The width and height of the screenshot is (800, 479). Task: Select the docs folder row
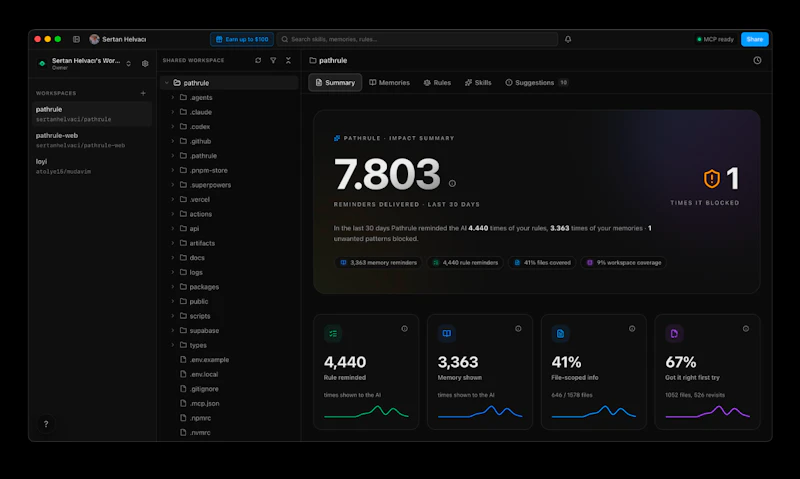click(x=229, y=258)
